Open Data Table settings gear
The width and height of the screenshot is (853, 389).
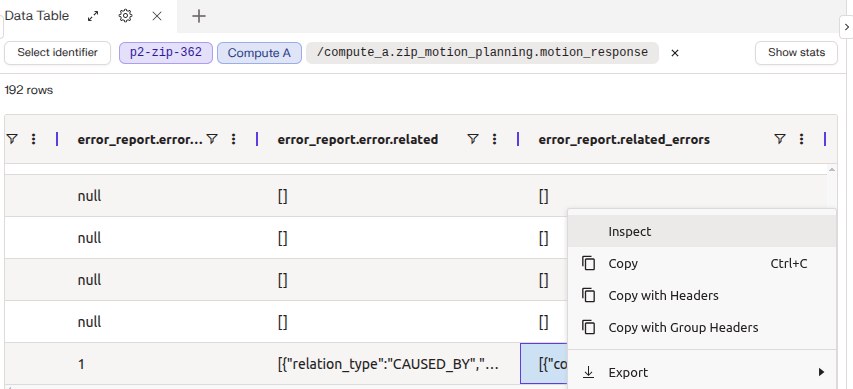click(126, 16)
